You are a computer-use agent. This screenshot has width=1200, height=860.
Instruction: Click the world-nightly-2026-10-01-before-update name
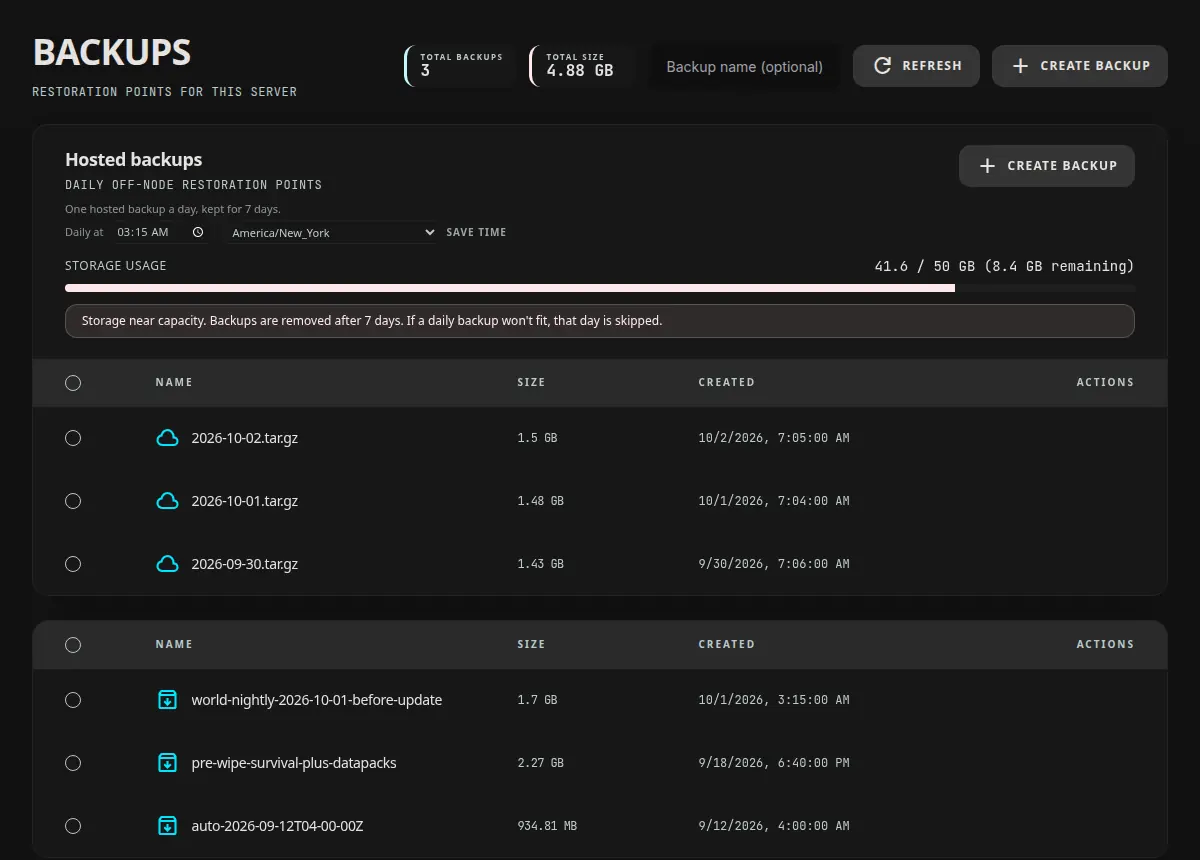coord(317,700)
